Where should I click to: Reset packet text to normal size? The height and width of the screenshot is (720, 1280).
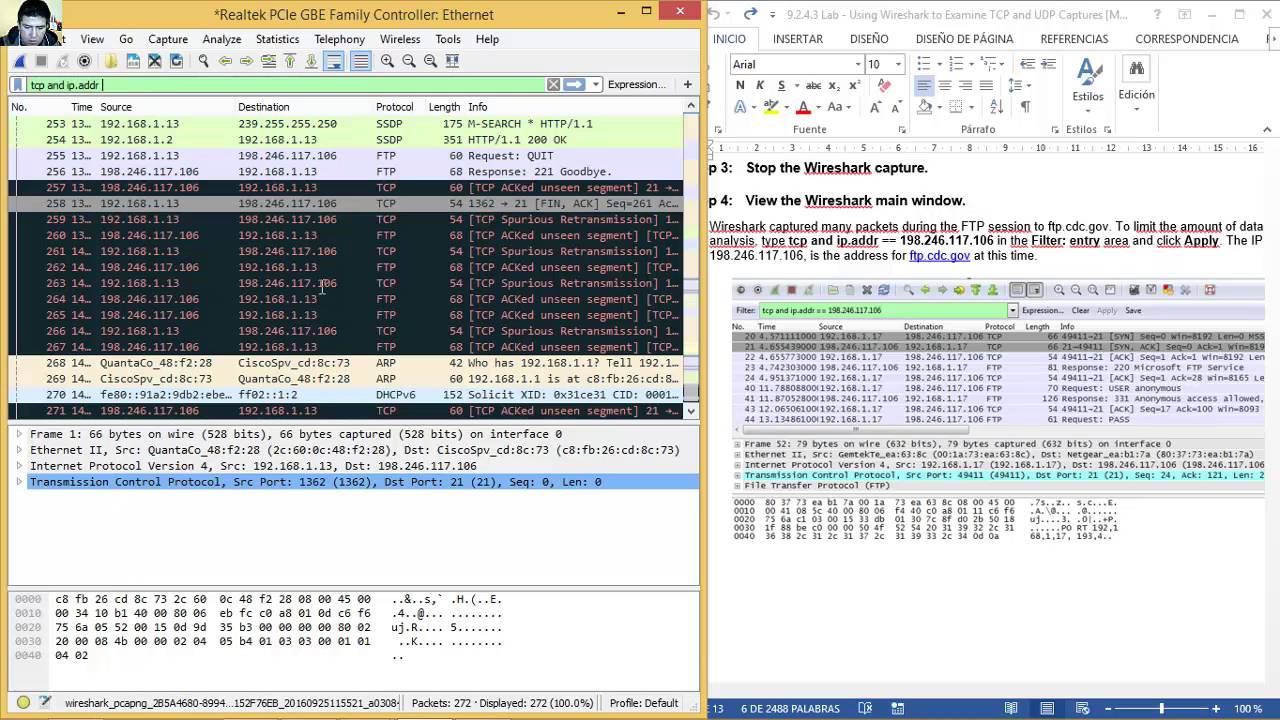[x=430, y=61]
